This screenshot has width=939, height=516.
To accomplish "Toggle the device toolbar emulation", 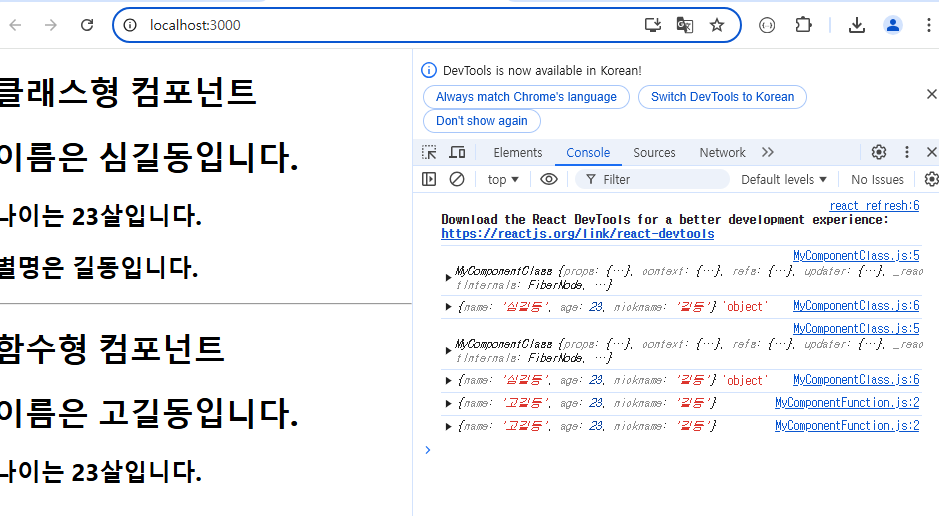I will tap(457, 153).
